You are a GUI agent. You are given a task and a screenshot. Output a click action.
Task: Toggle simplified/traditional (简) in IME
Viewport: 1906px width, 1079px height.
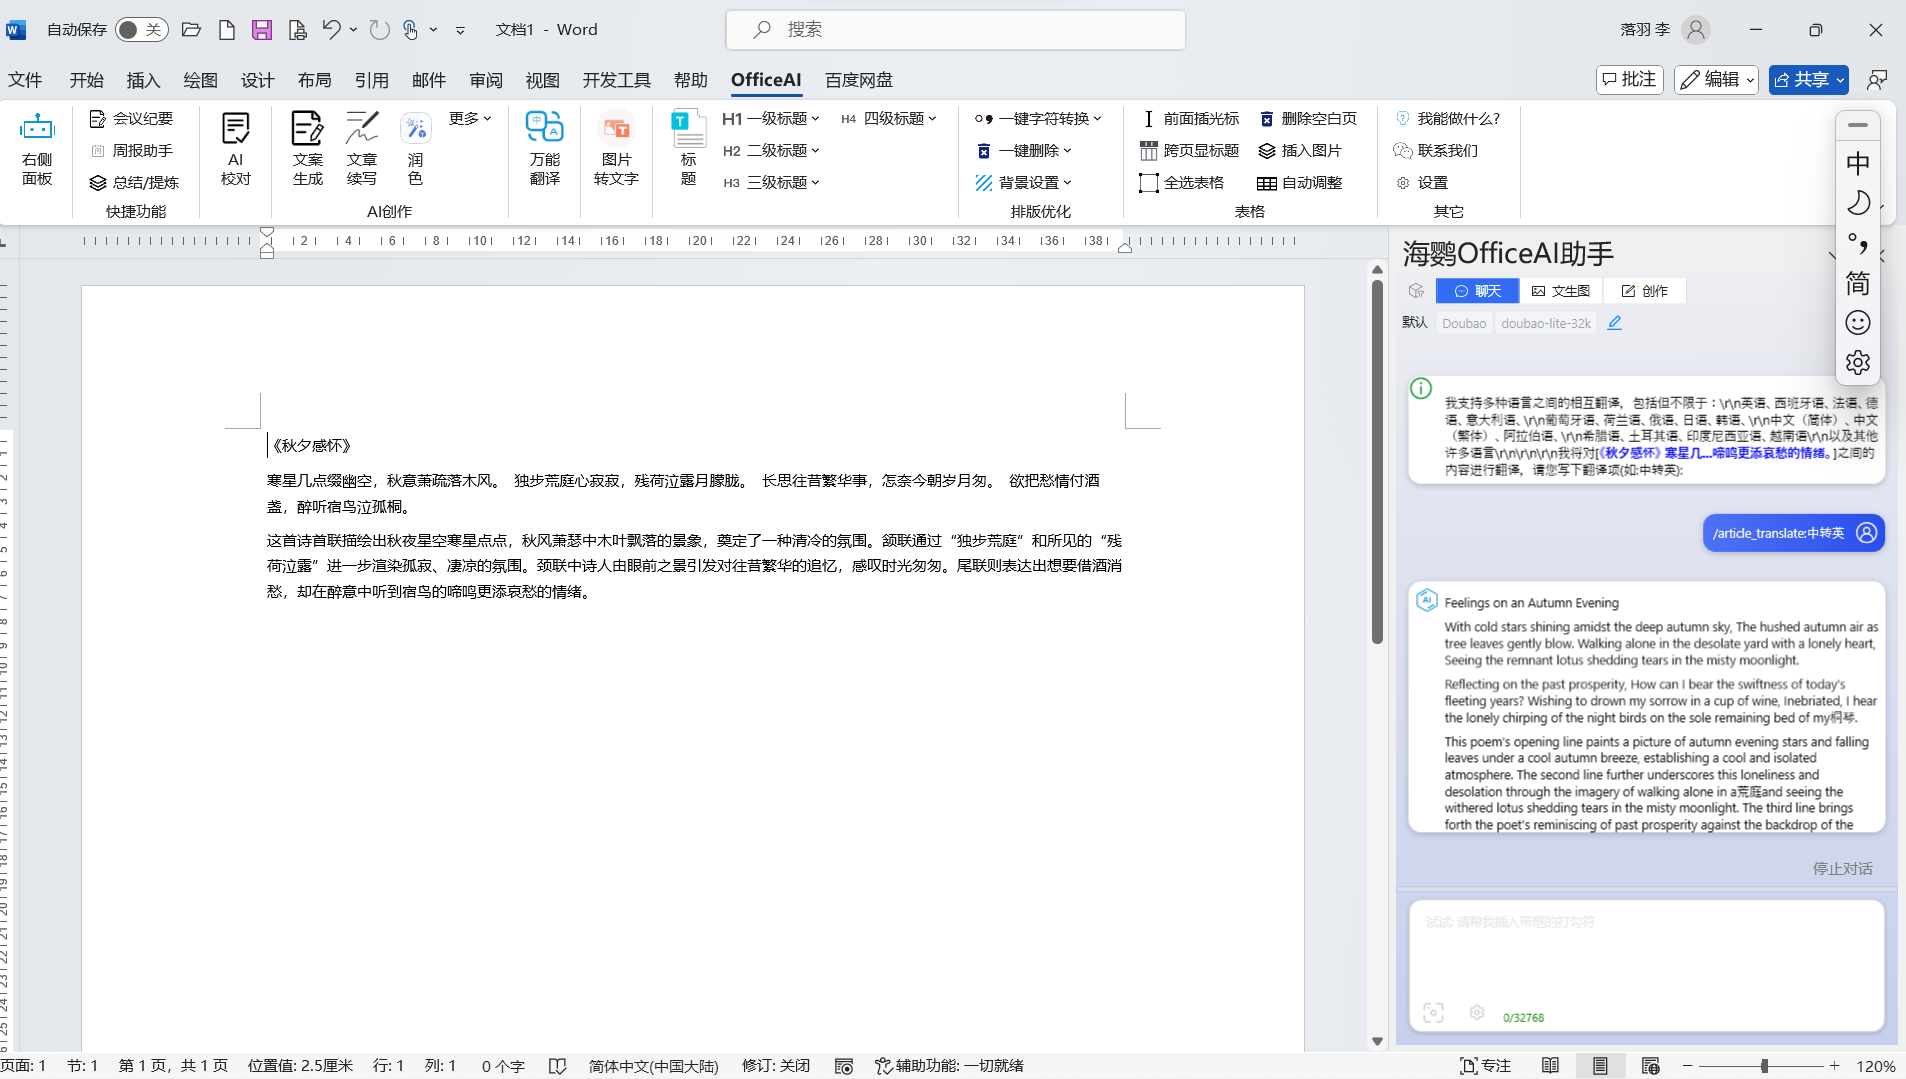(x=1857, y=284)
